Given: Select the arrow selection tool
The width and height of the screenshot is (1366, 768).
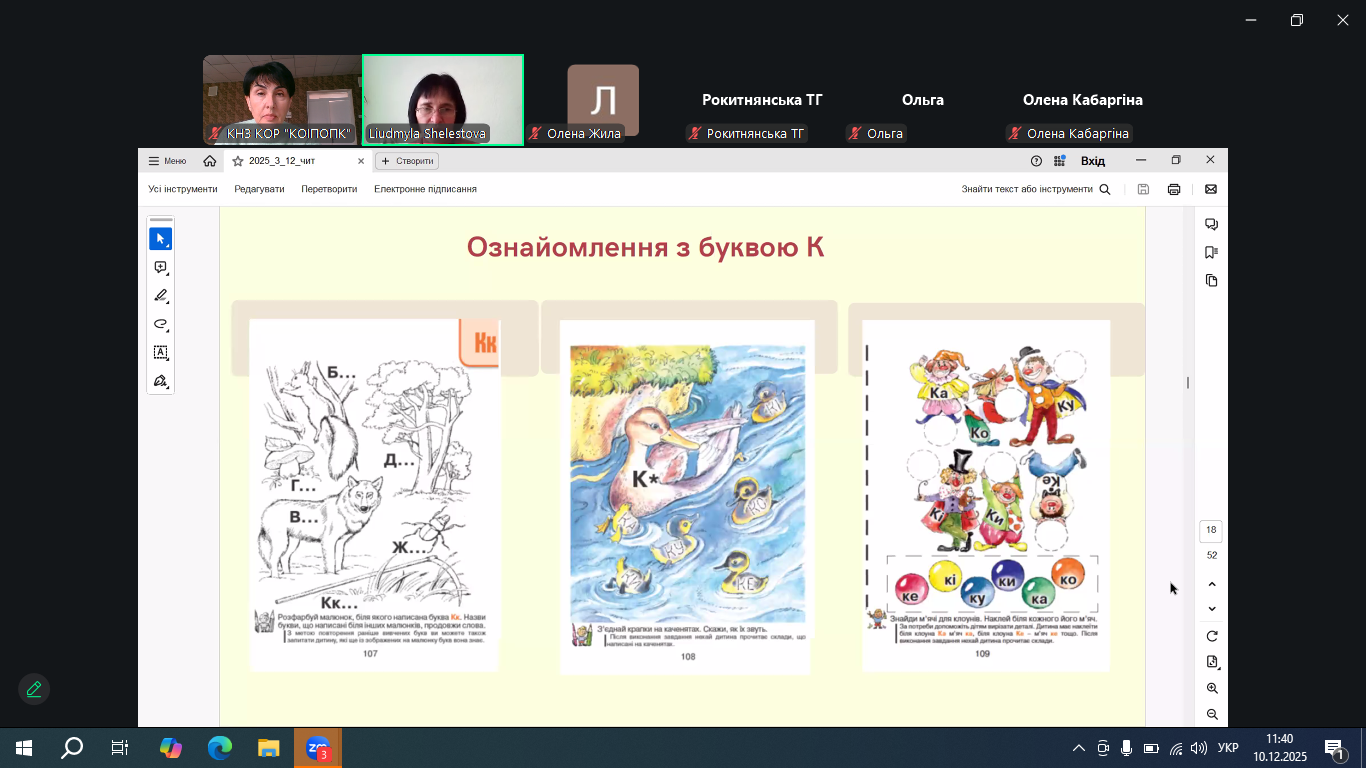Looking at the screenshot, I should (160, 239).
